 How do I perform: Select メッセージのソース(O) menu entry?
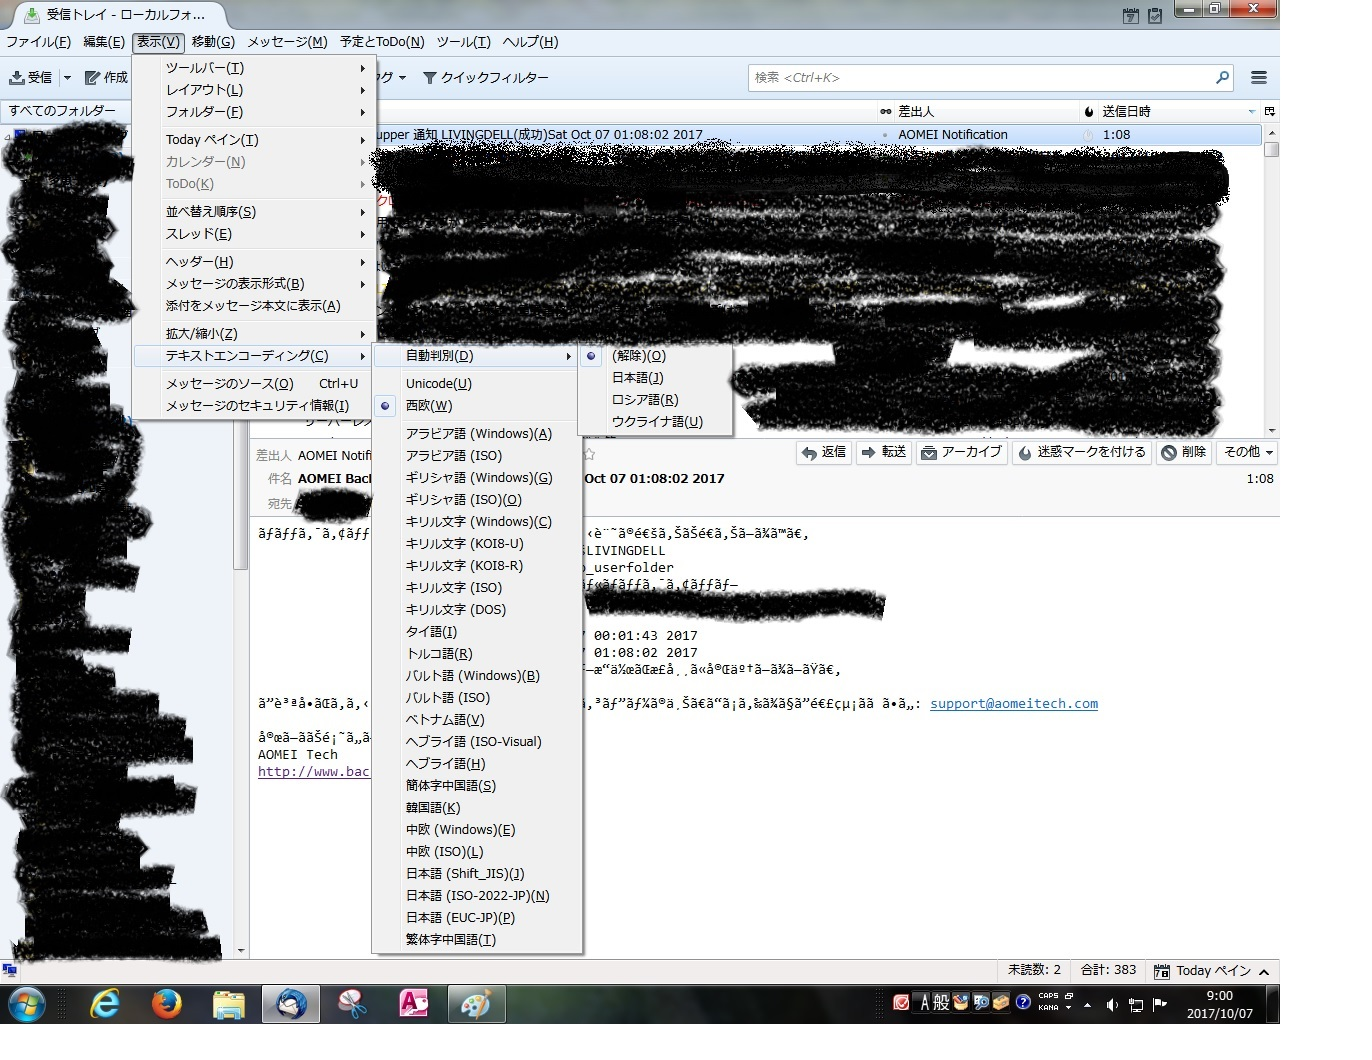229,384
